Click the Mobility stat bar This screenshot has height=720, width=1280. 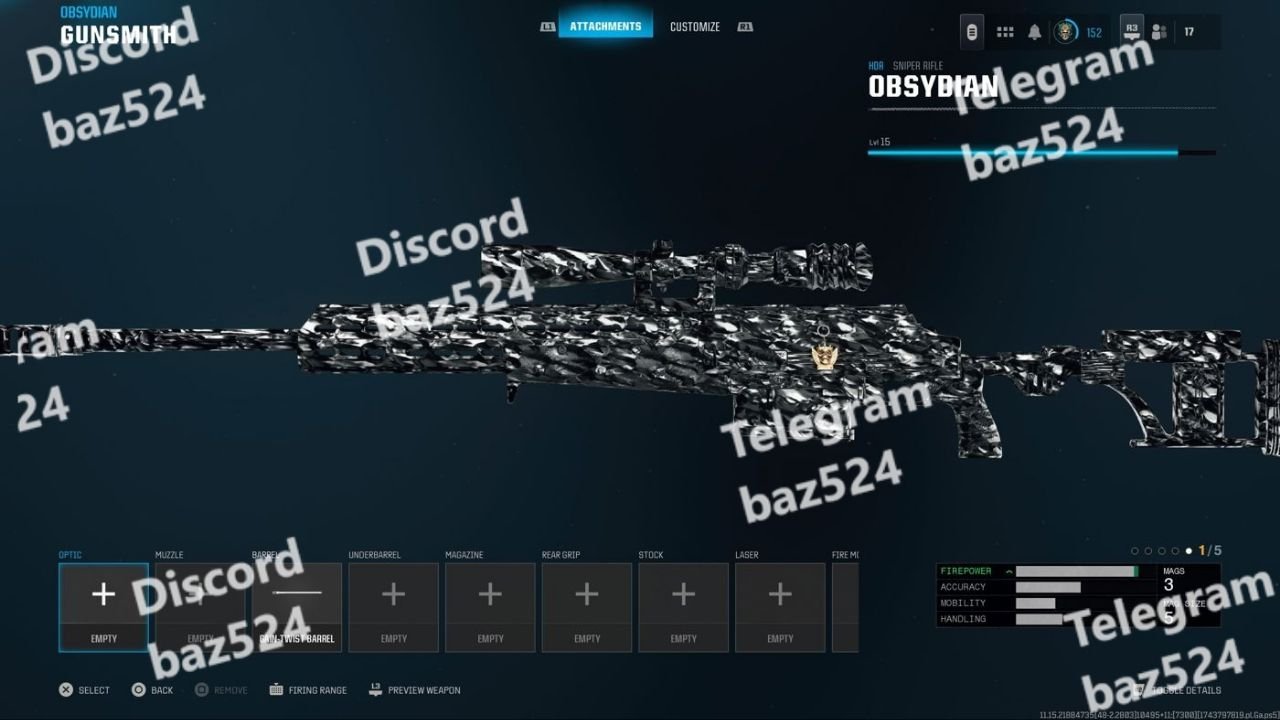[x=1036, y=603]
